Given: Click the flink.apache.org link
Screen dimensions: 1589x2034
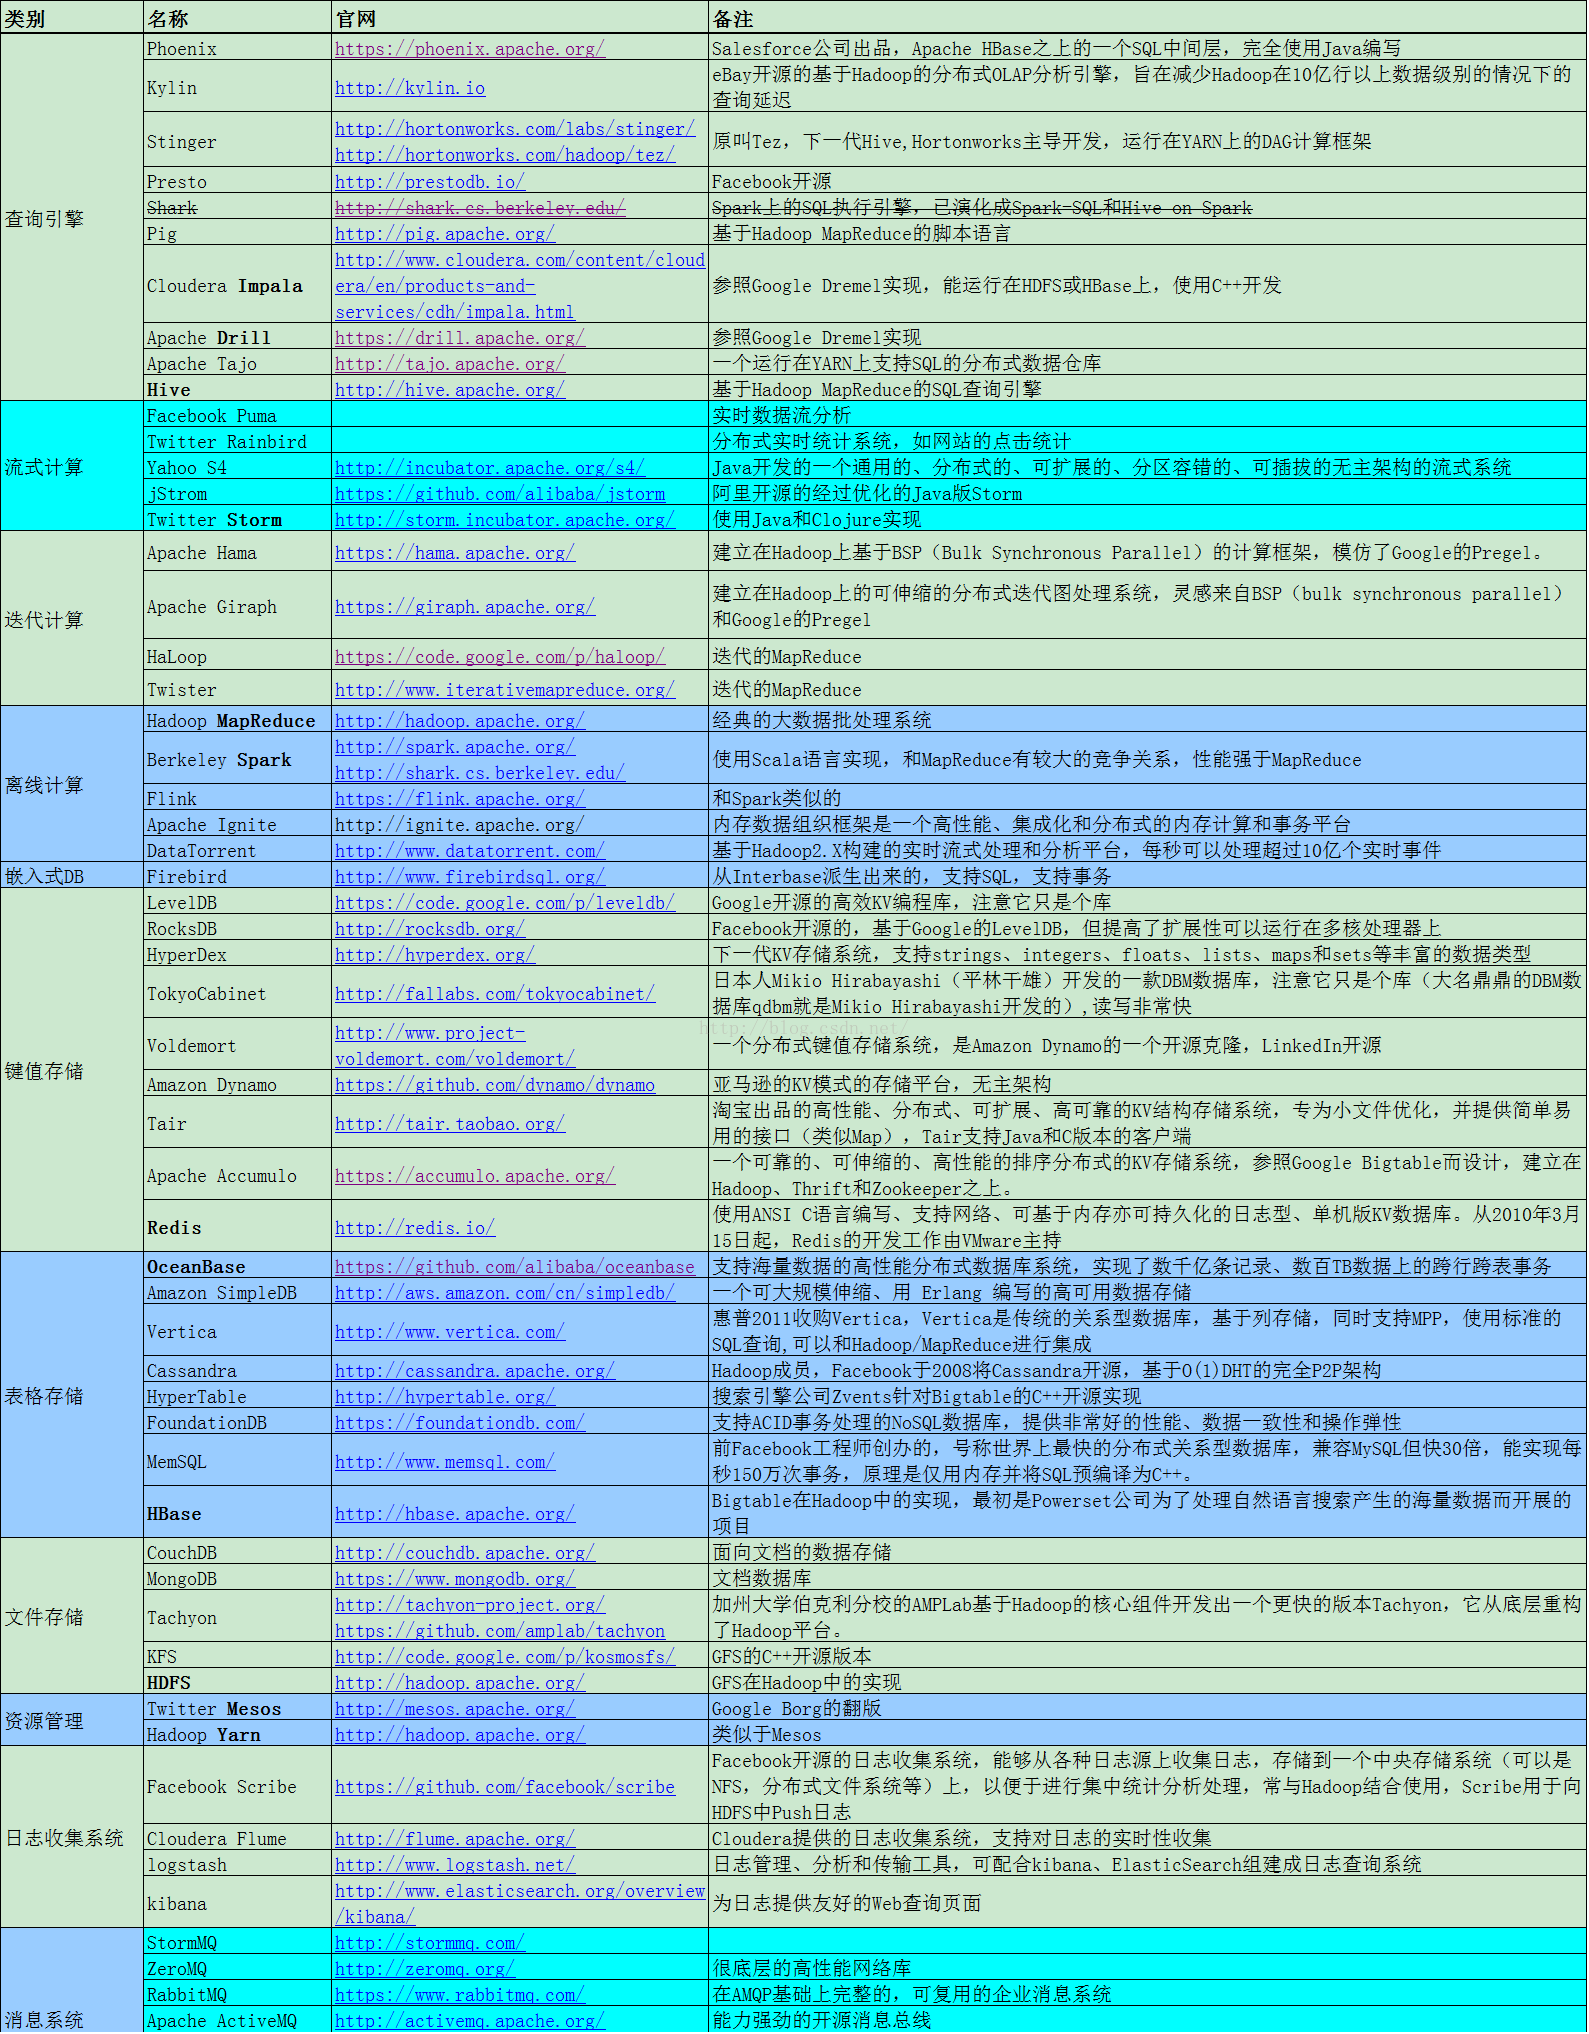Looking at the screenshot, I should pos(460,798).
